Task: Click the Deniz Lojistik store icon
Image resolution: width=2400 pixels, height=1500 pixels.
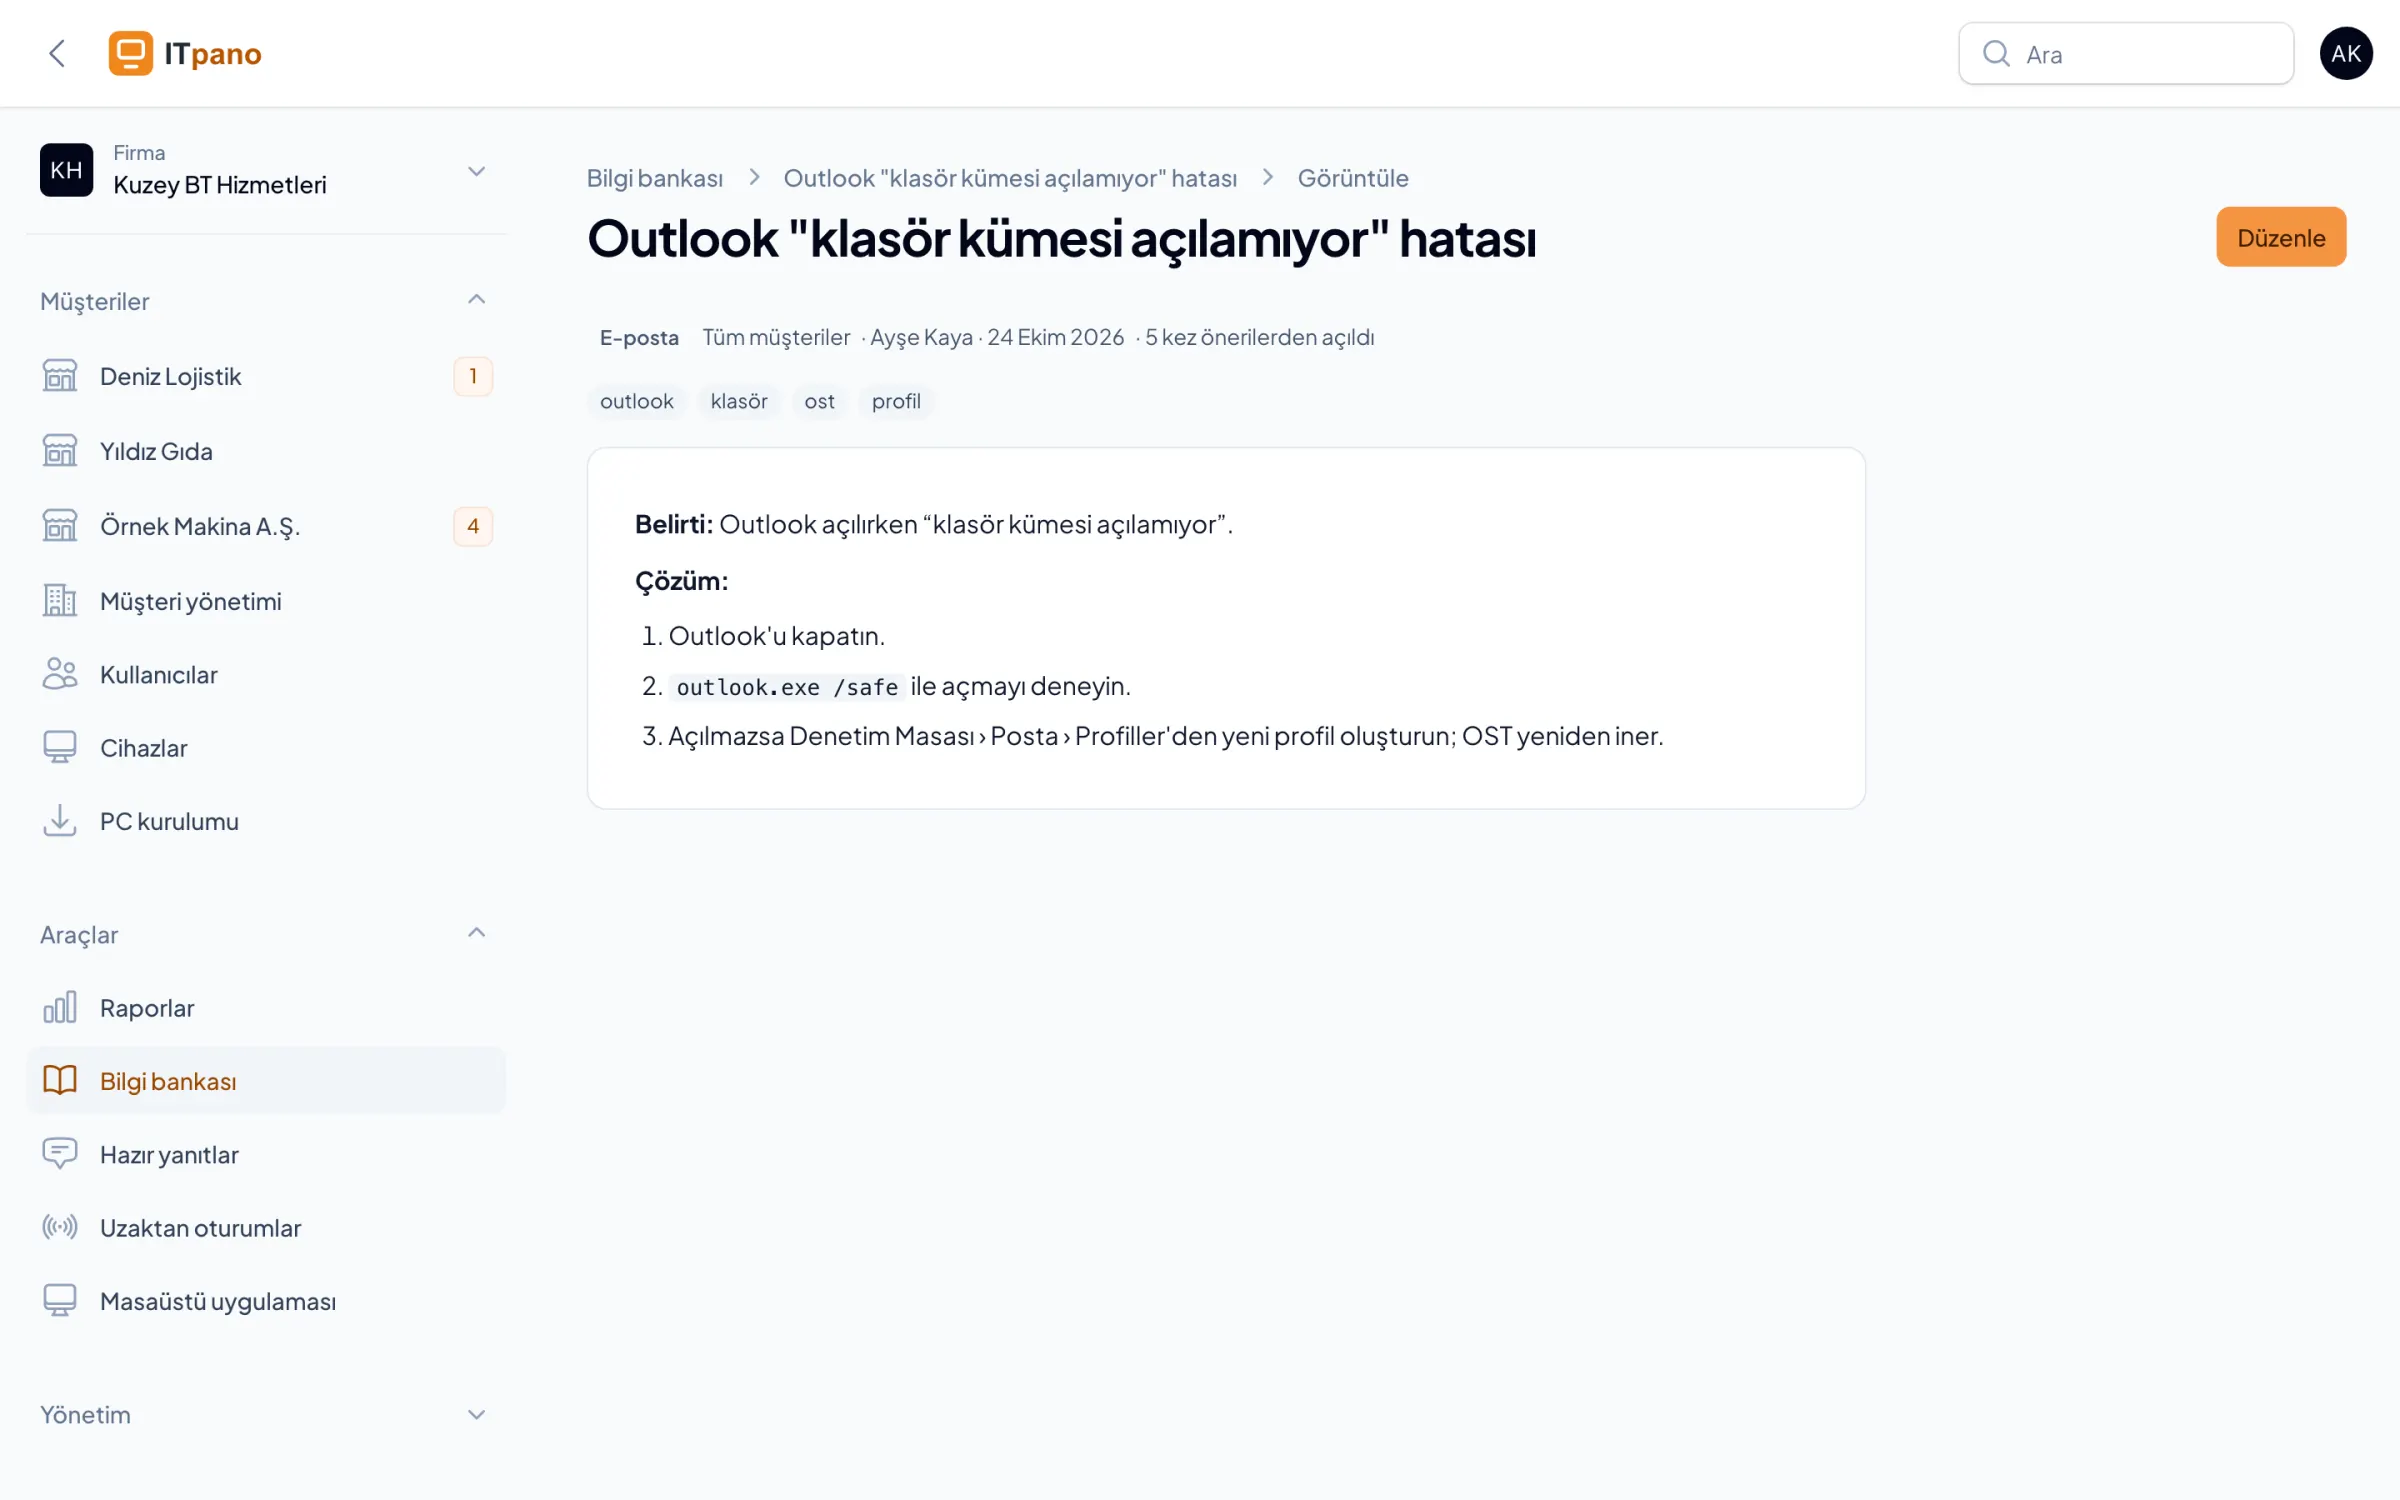Action: [60, 376]
